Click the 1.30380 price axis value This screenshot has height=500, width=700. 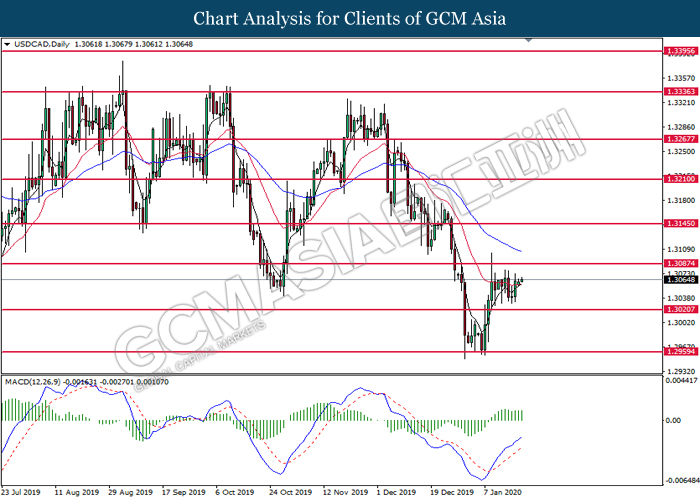click(681, 298)
